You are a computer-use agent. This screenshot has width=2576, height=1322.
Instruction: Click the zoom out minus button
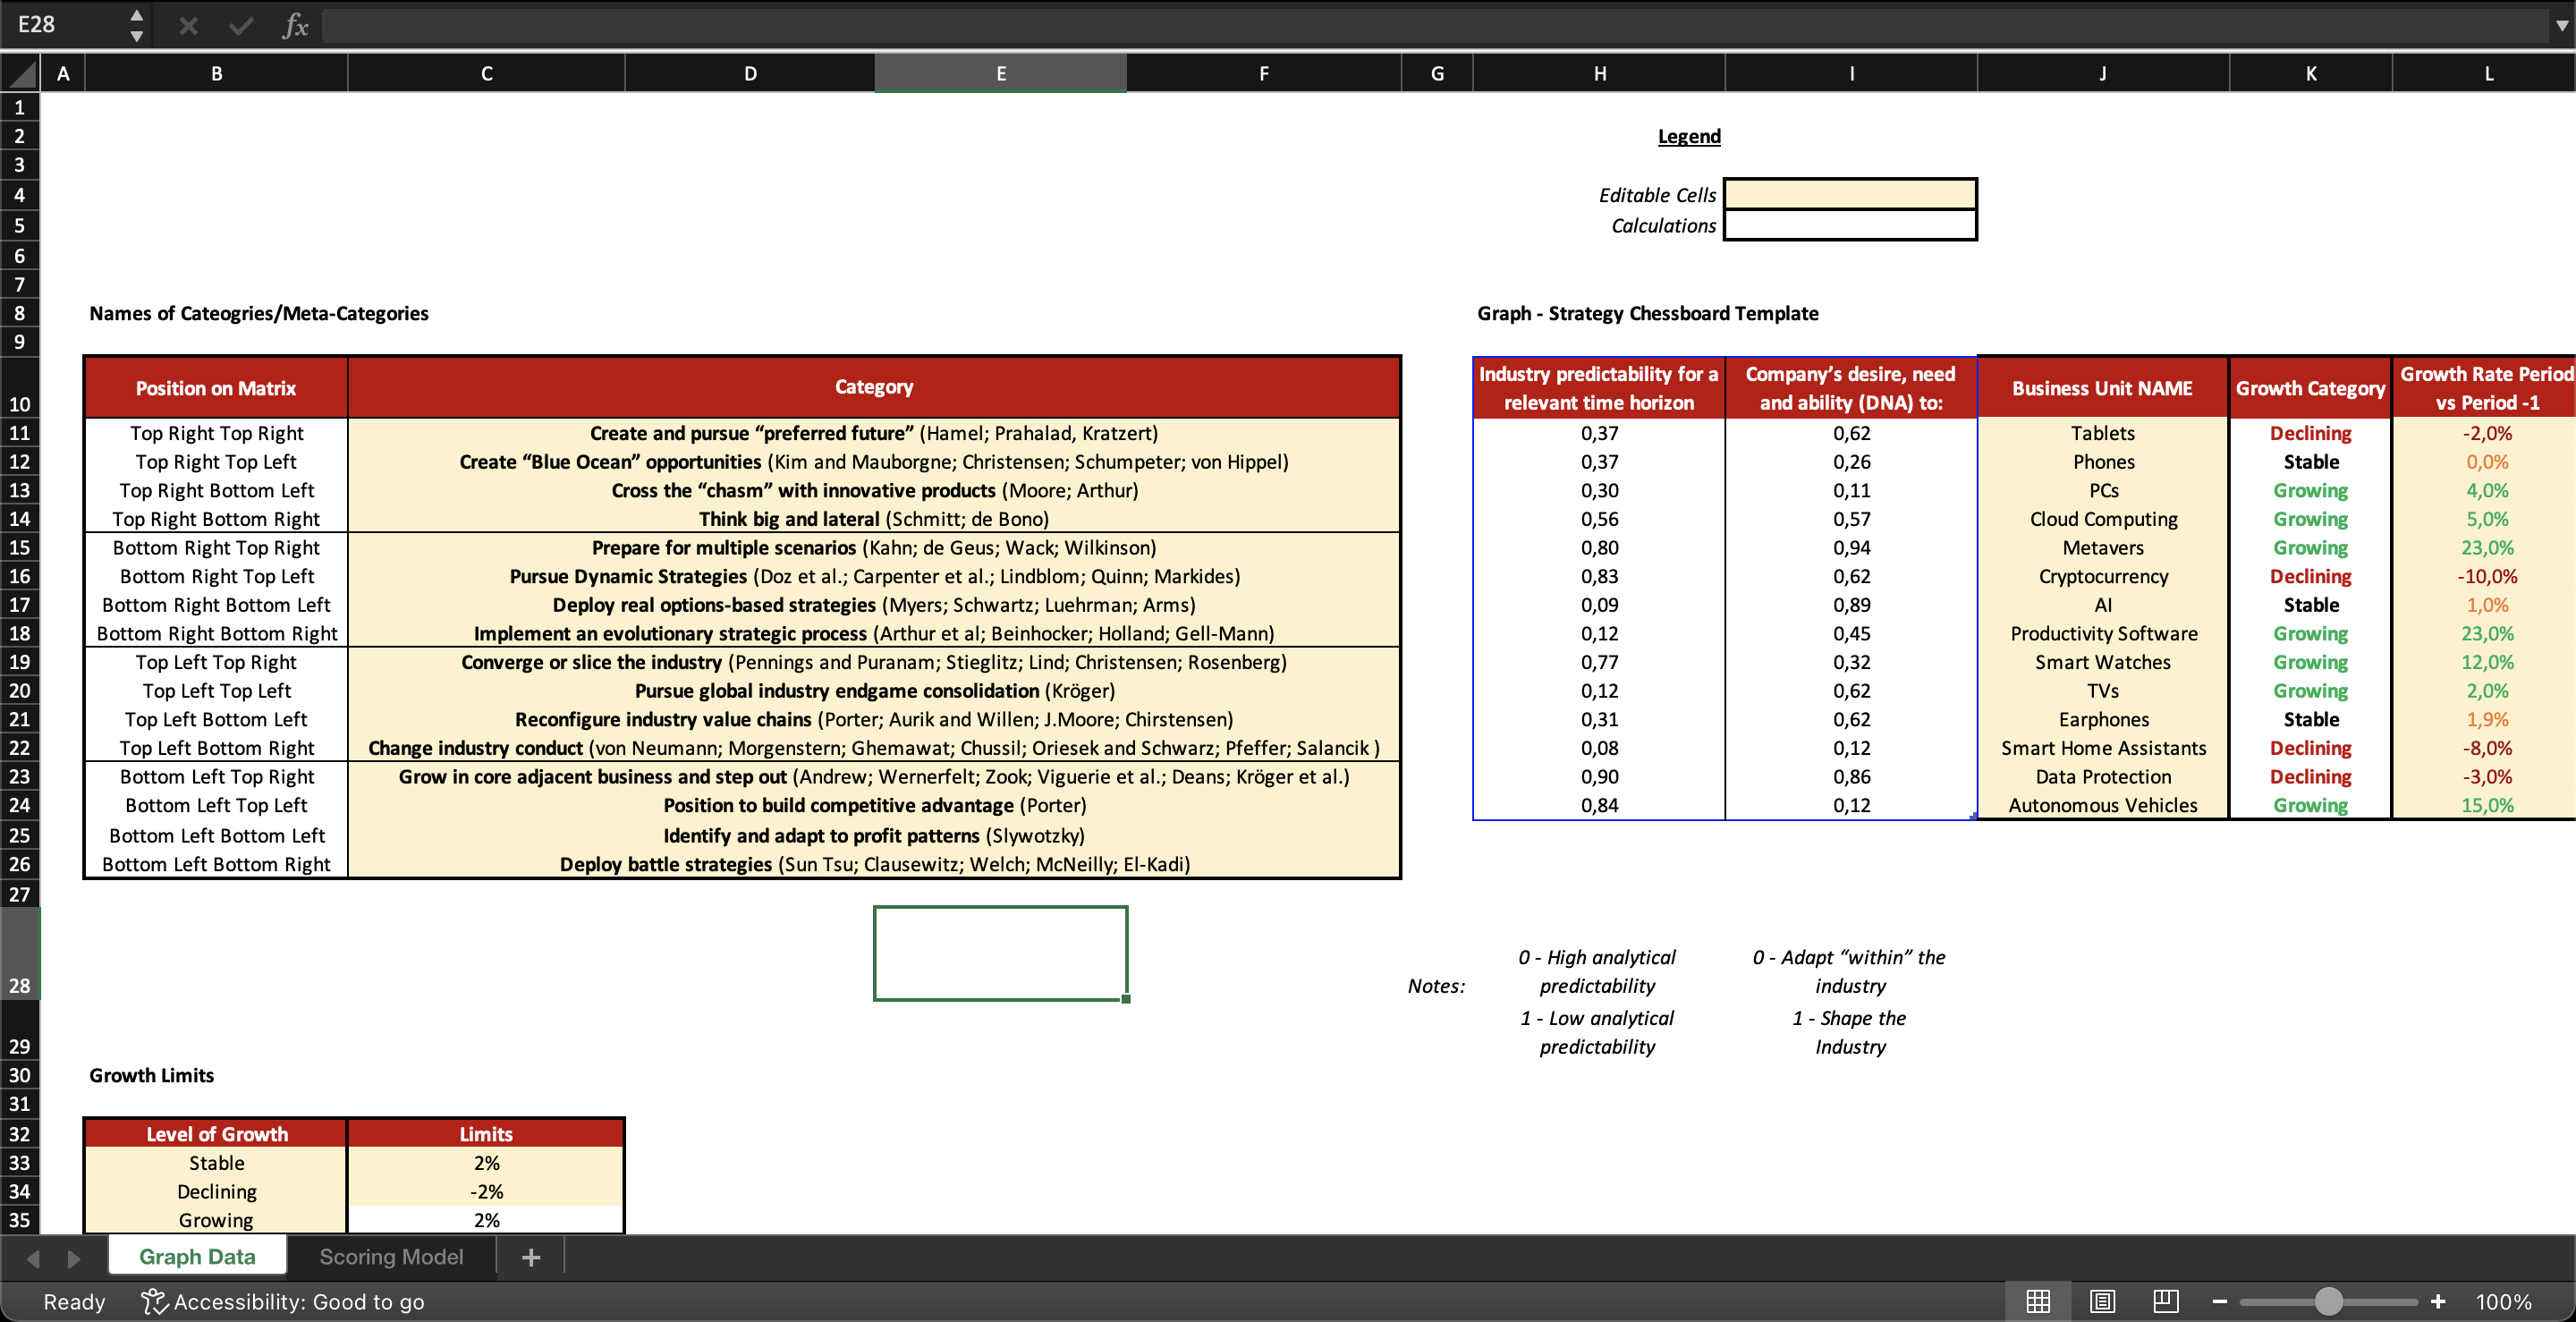[x=2220, y=1301]
